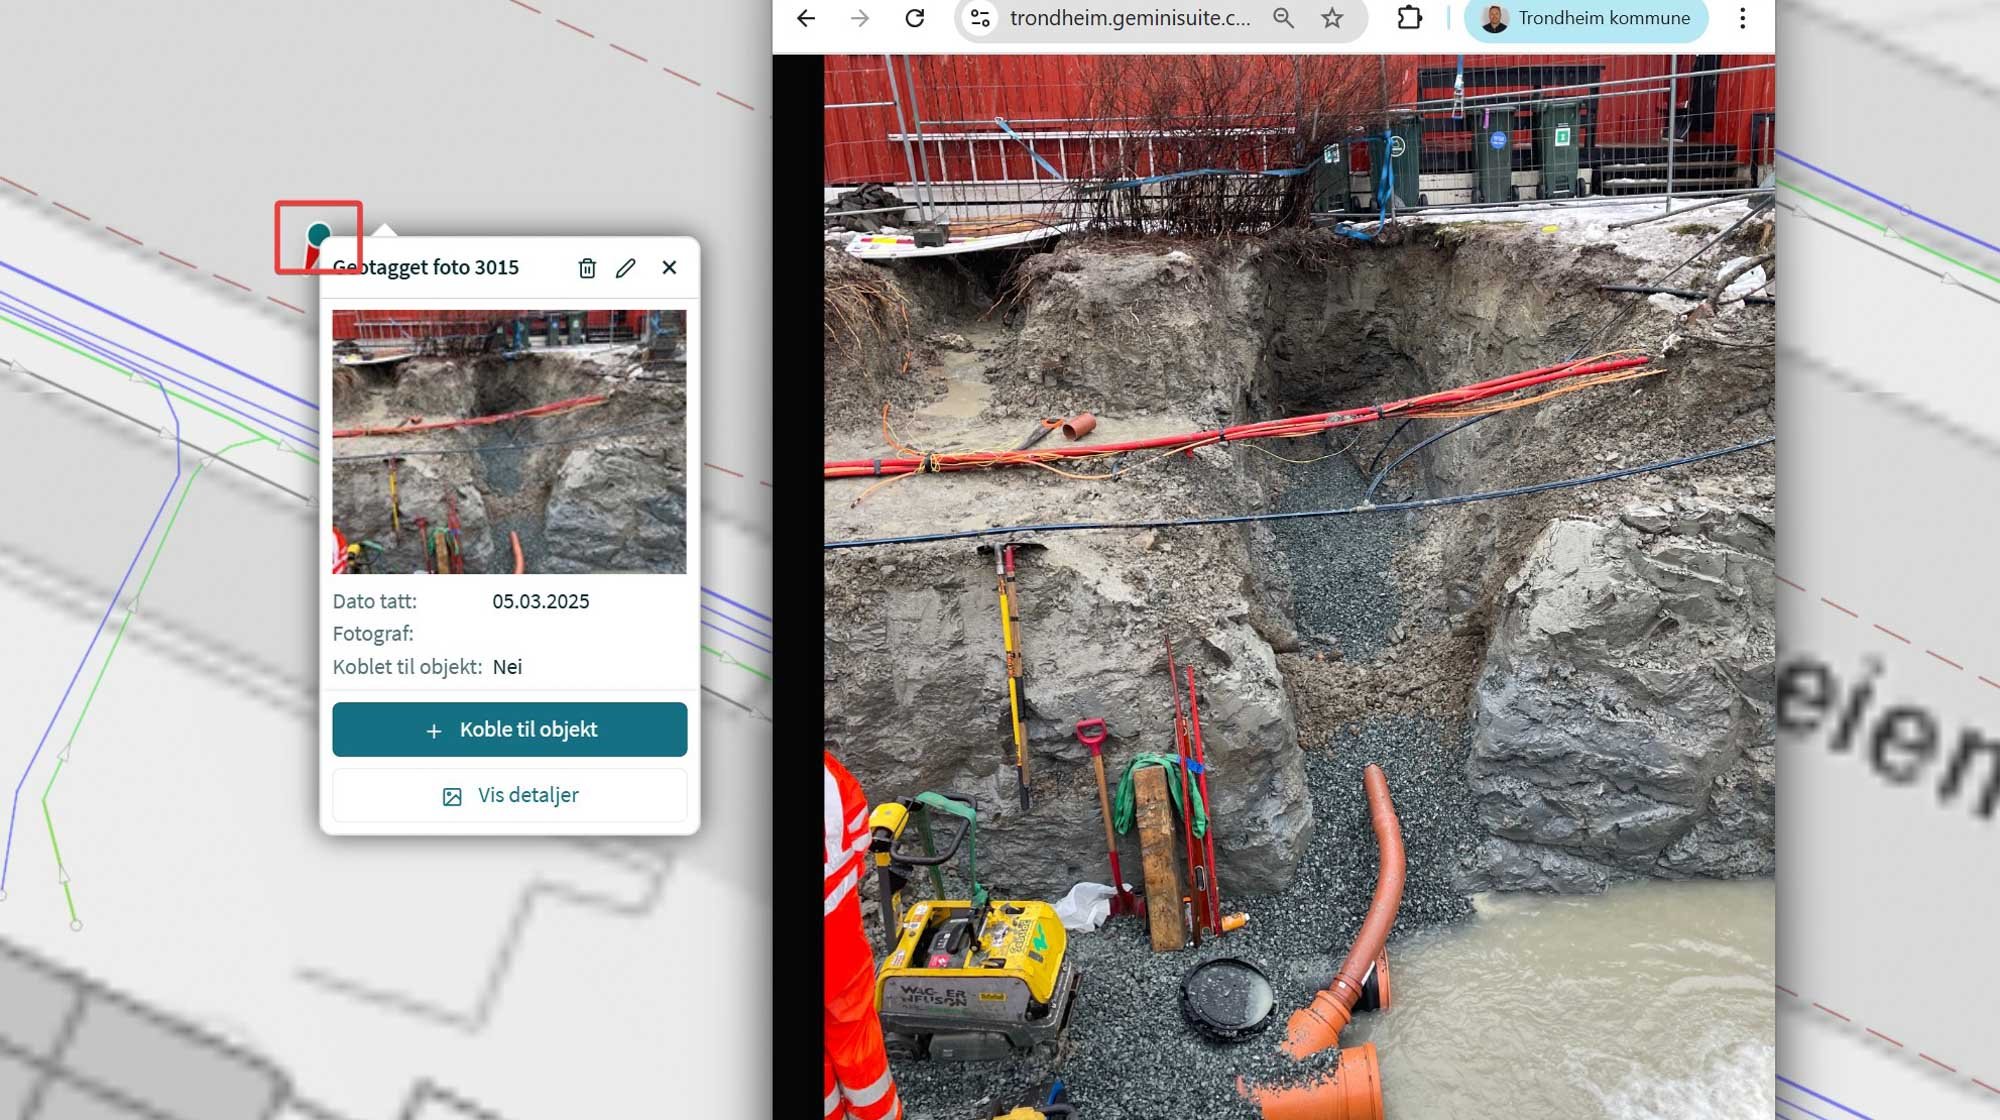This screenshot has width=2000, height=1120.
Task: Click the Dato tatt value 05.03.2025
Action: coord(540,601)
